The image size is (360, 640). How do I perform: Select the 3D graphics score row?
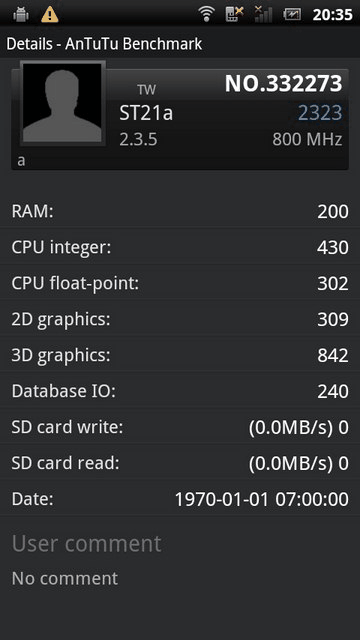pyautogui.click(x=180, y=355)
